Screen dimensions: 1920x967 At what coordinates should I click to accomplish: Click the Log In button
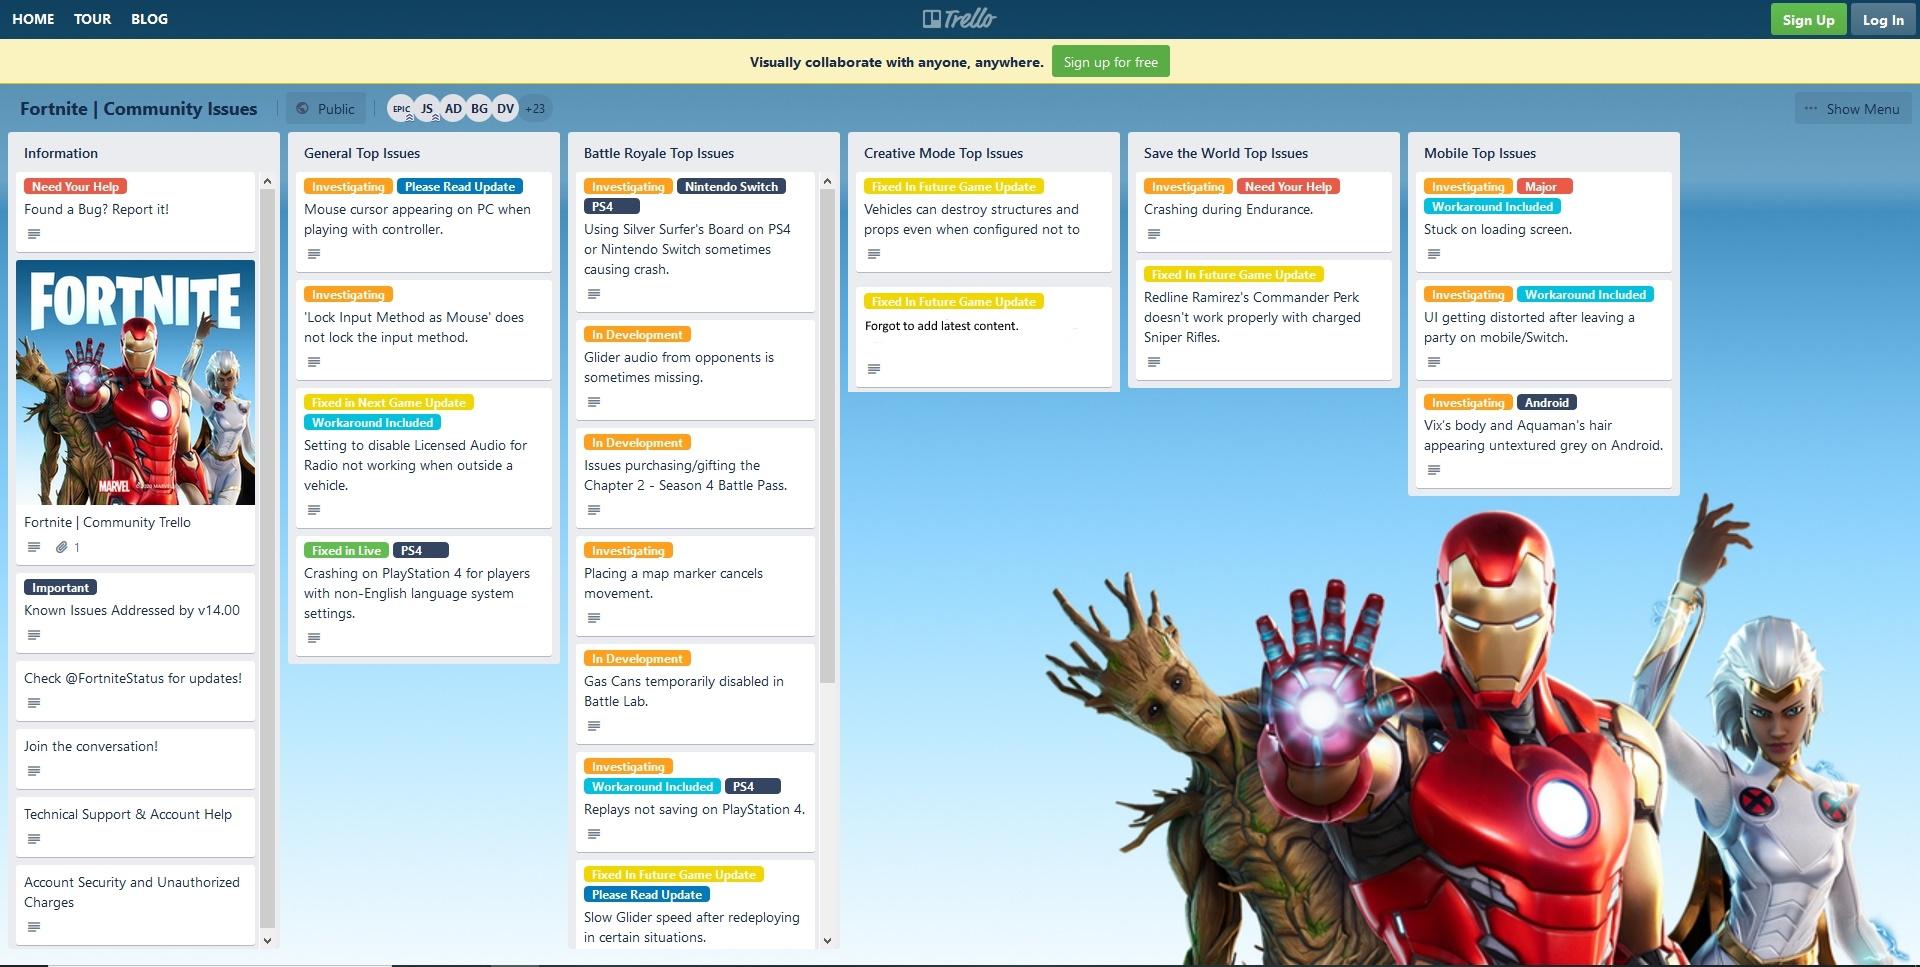1883,20
